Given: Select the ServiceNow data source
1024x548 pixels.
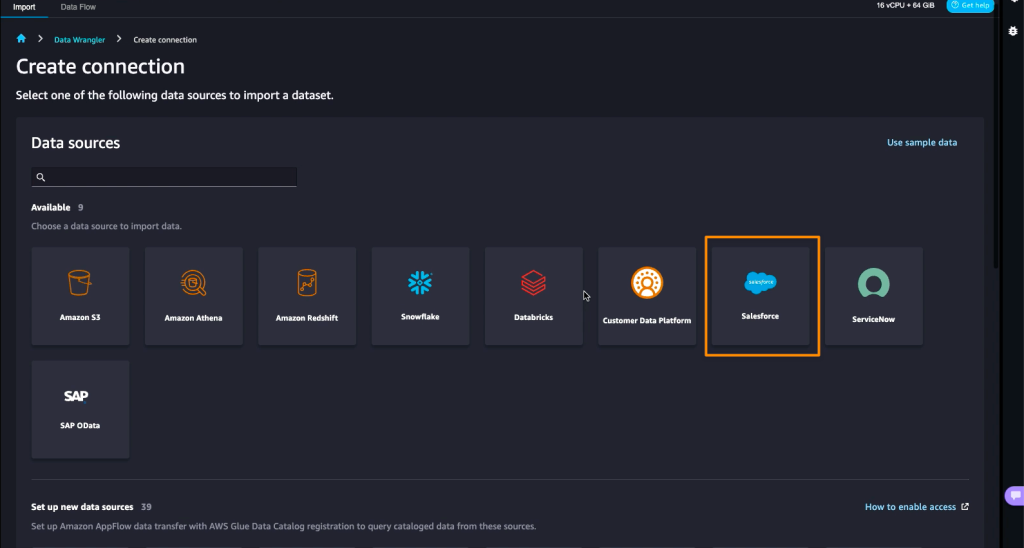Looking at the screenshot, I should click(x=873, y=296).
